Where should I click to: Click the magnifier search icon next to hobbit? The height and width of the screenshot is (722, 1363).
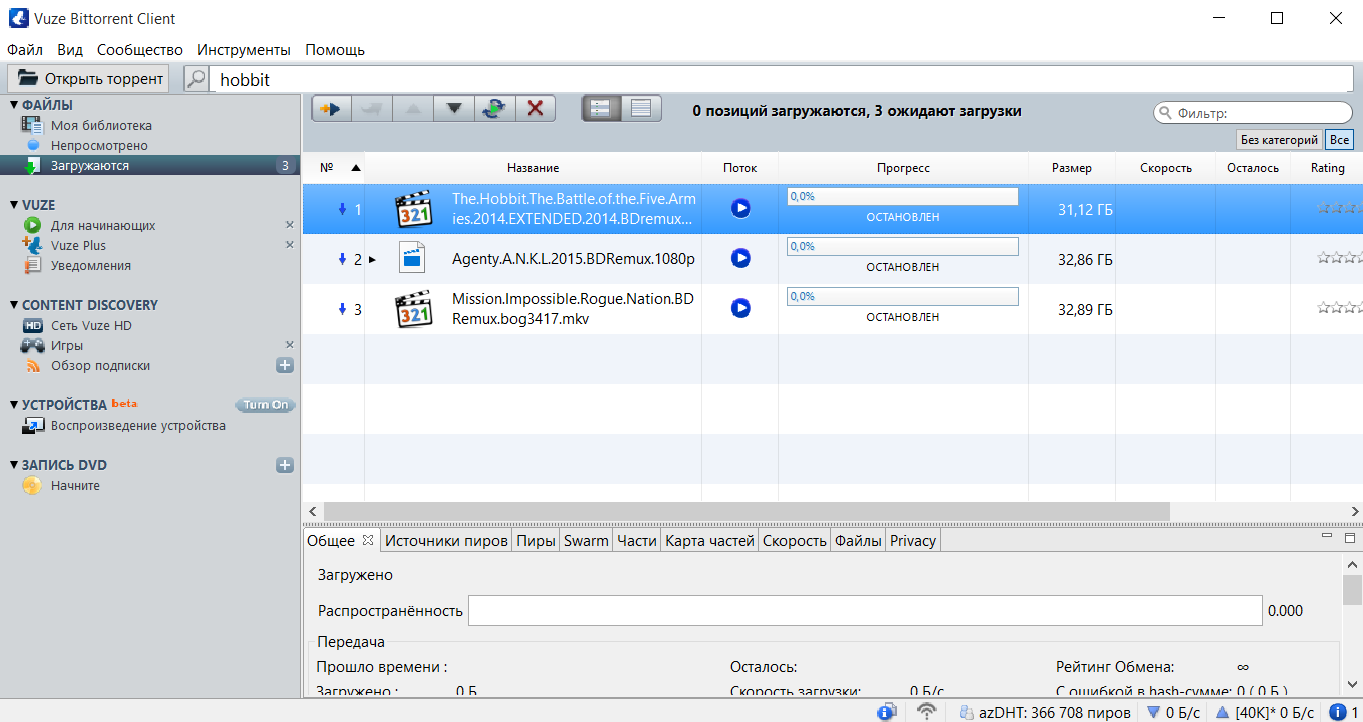(197, 79)
